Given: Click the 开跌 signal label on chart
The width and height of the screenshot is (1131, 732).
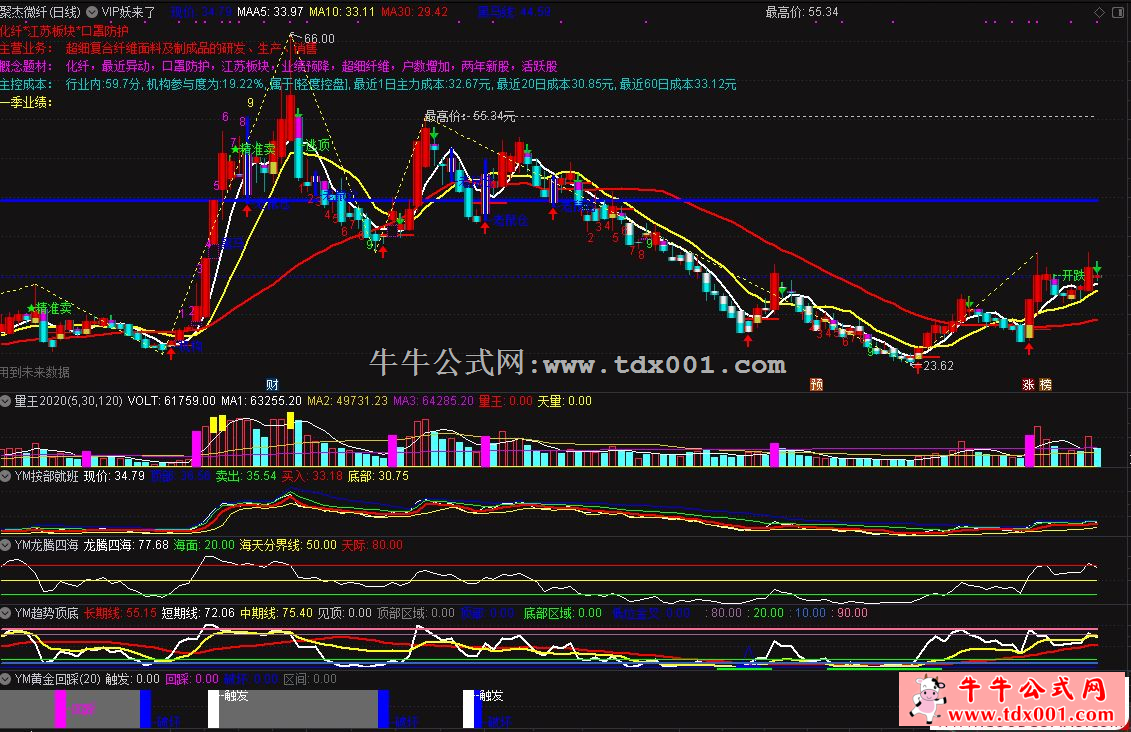Looking at the screenshot, I should click(x=1073, y=275).
